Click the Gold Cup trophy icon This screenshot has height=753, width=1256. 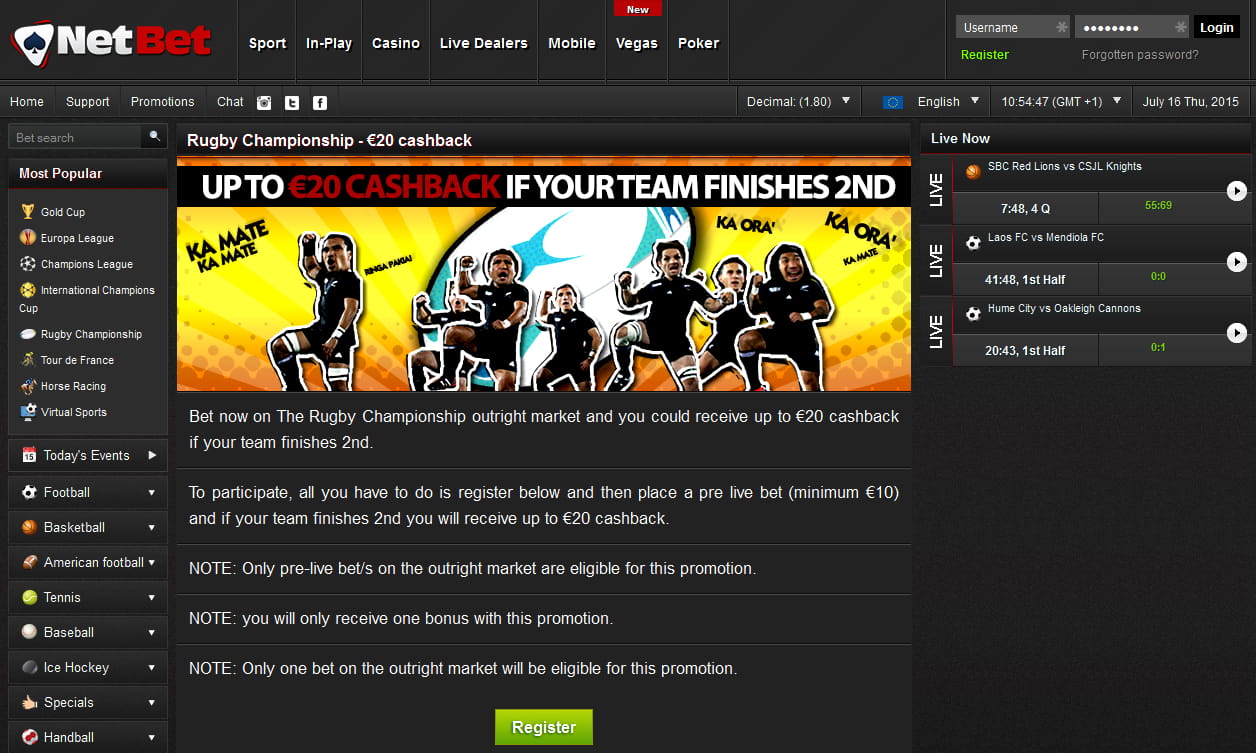[x=27, y=212]
